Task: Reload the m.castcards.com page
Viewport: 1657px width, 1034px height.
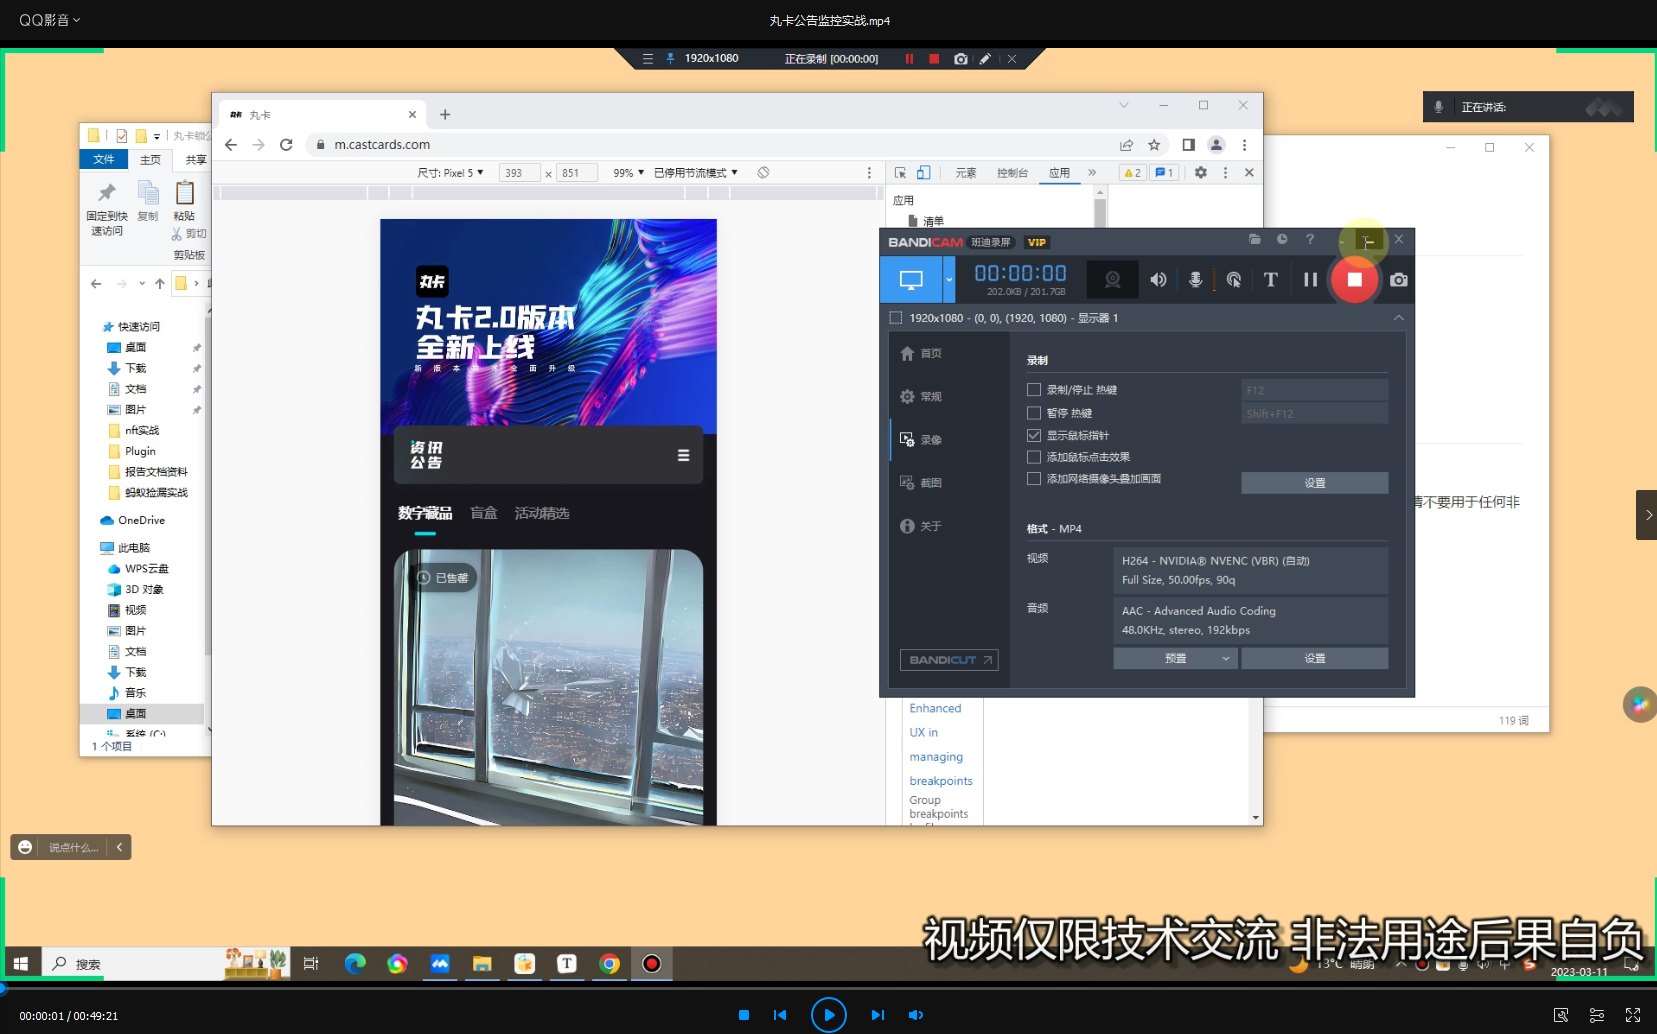Action: (286, 145)
